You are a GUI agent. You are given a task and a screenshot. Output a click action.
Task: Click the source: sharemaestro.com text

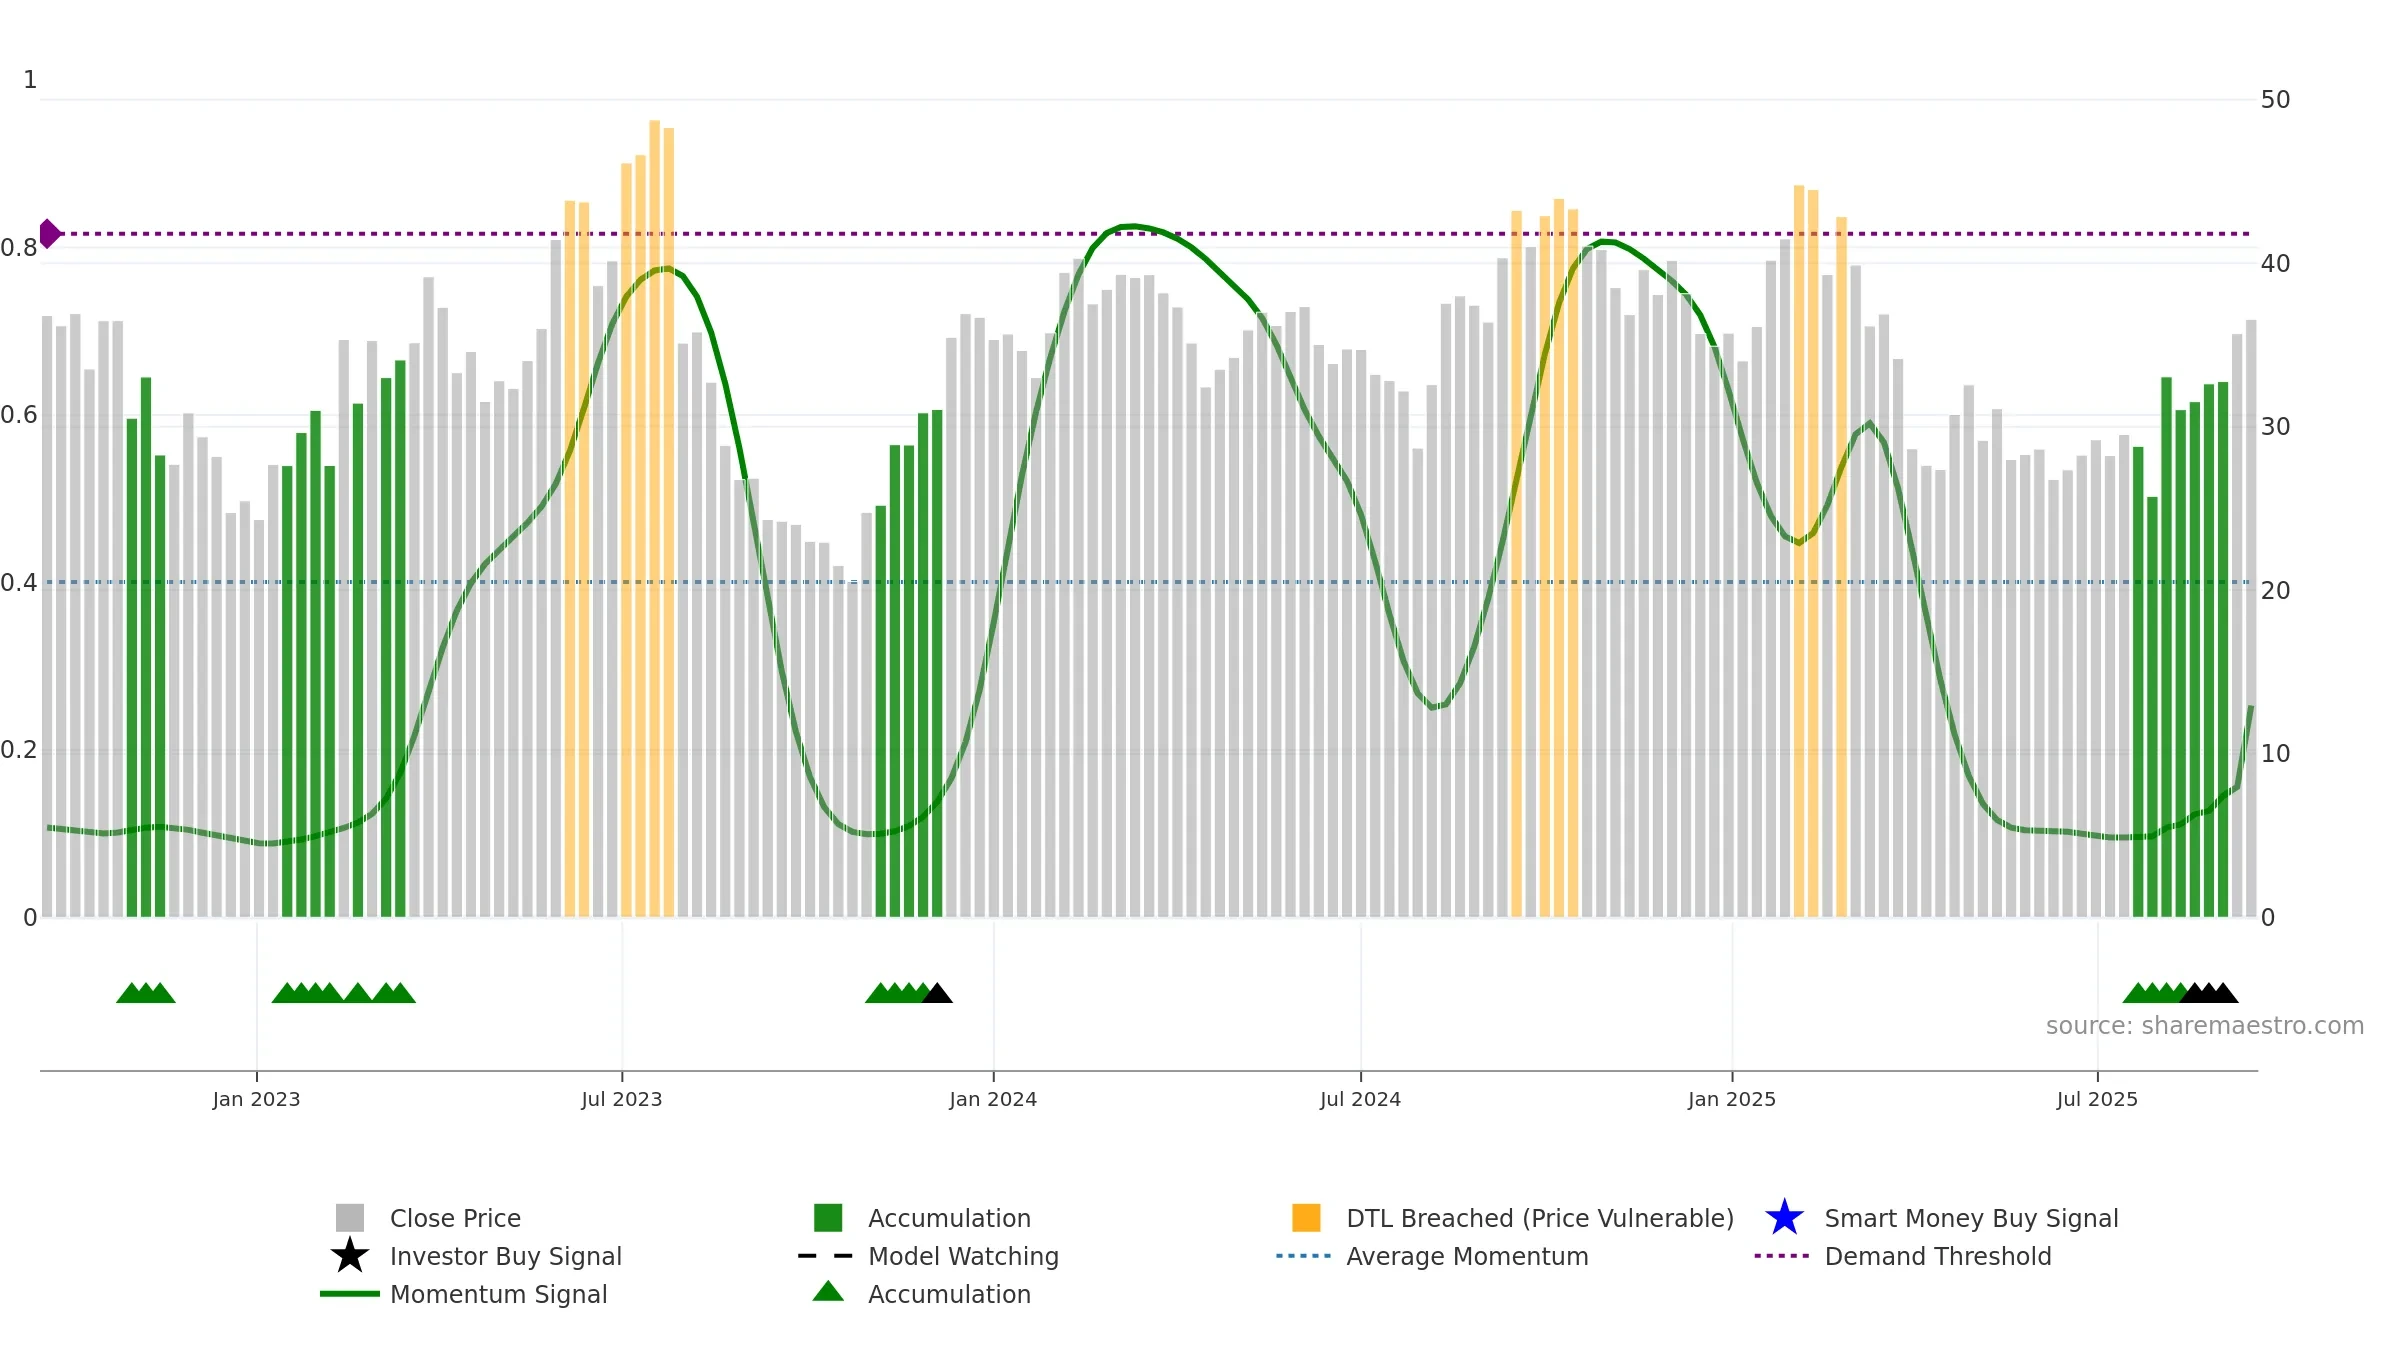pyautogui.click(x=2205, y=1026)
